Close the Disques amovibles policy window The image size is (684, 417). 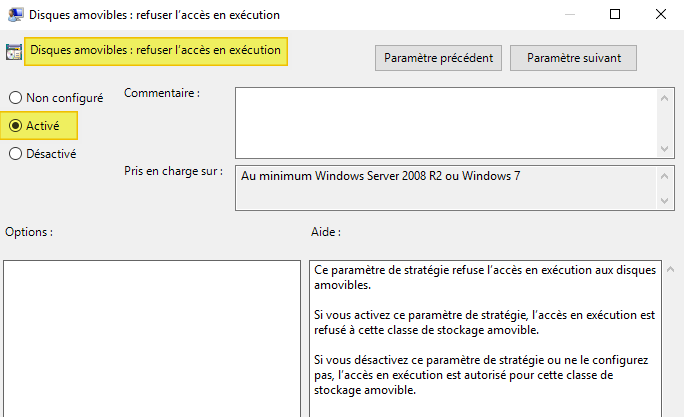click(661, 15)
